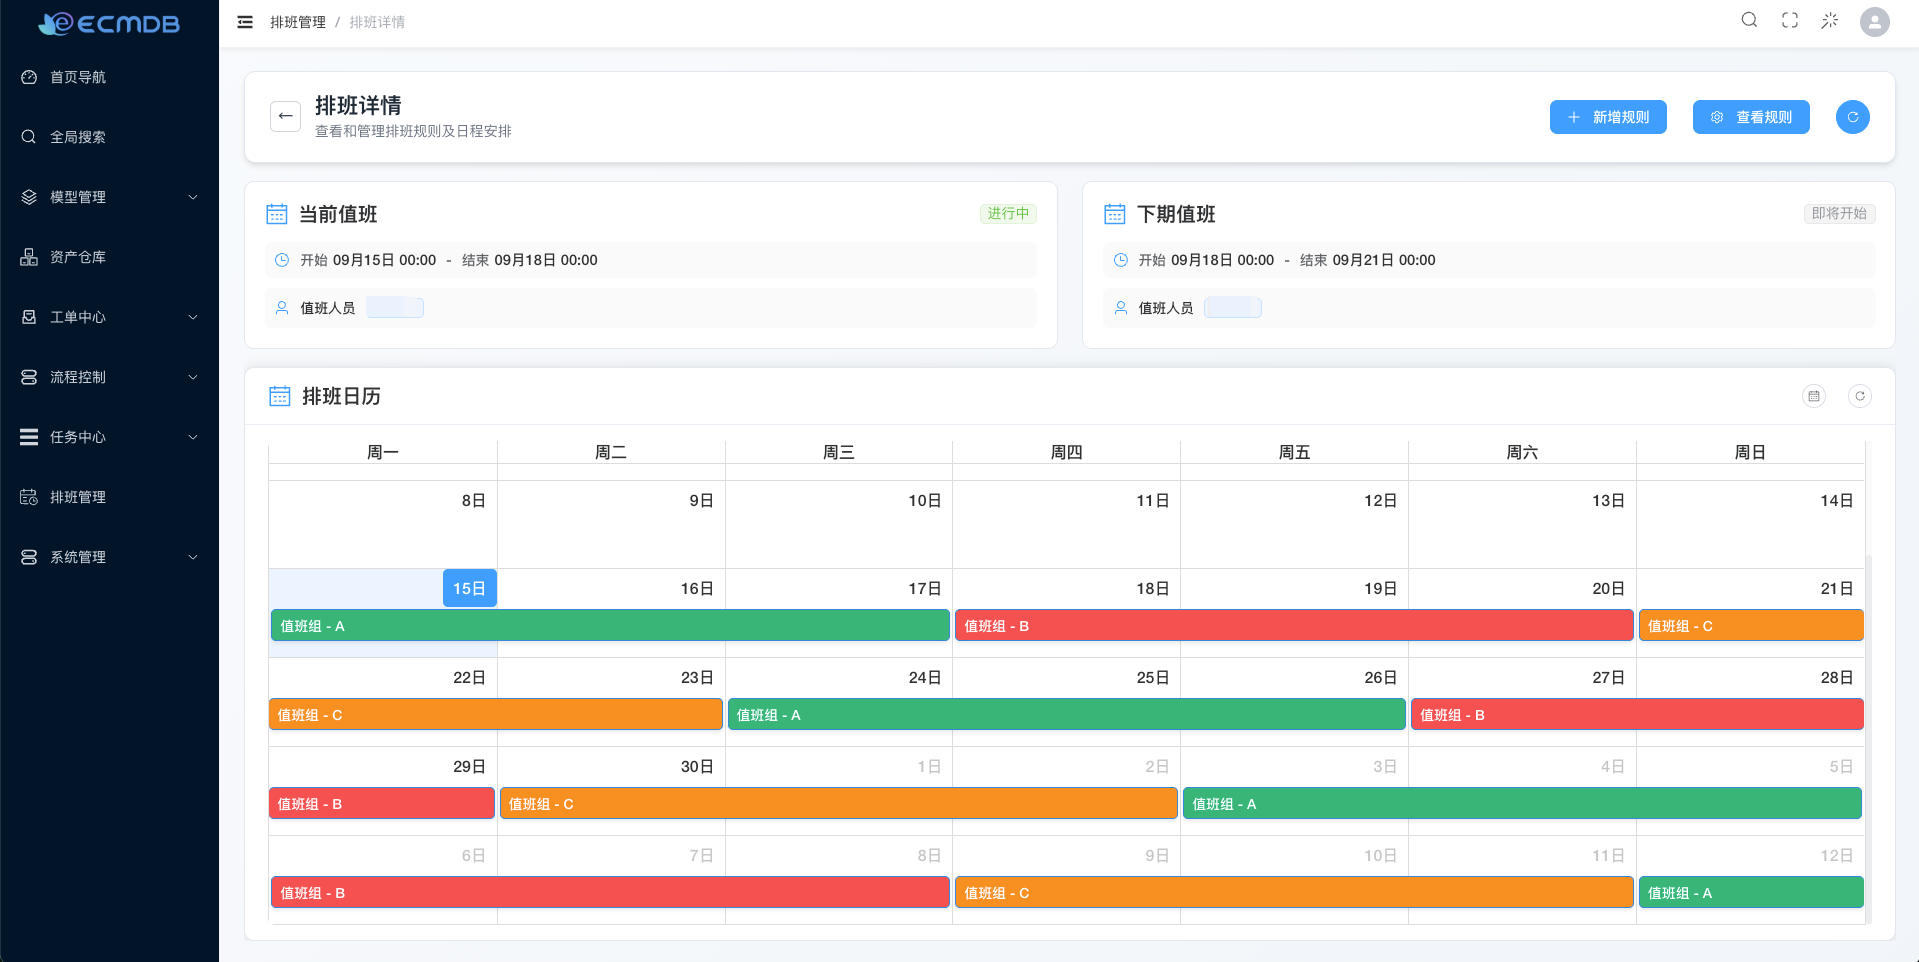The width and height of the screenshot is (1919, 962).
Task: Open 资产仓库 menu item
Action: (x=109, y=257)
